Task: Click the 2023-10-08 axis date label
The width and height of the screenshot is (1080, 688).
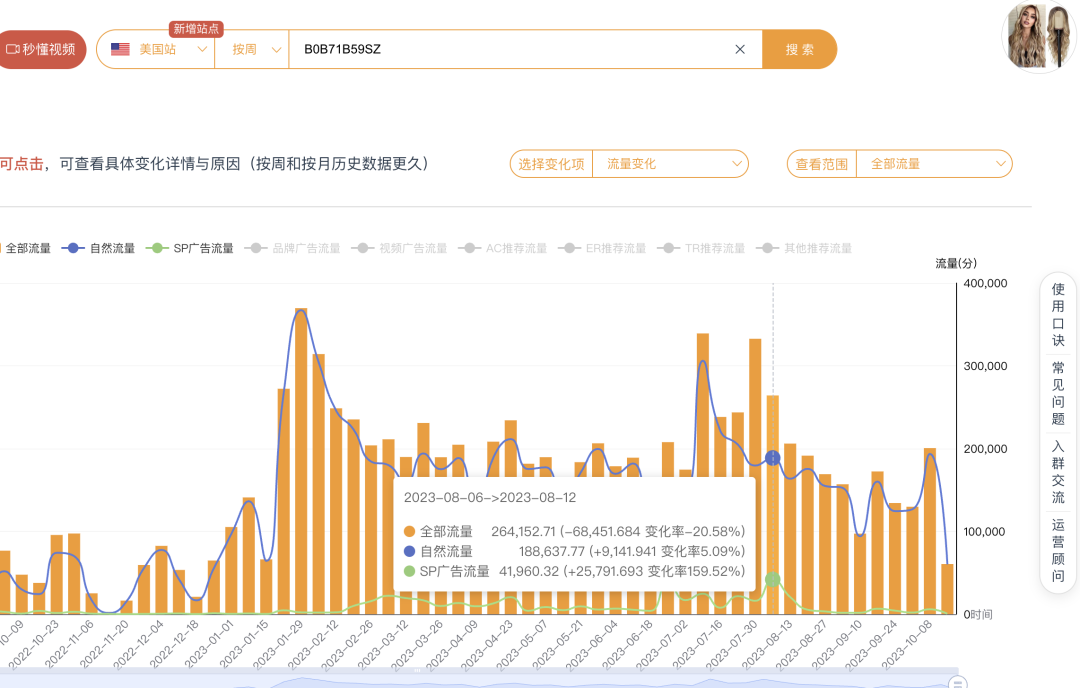Action: (x=906, y=644)
